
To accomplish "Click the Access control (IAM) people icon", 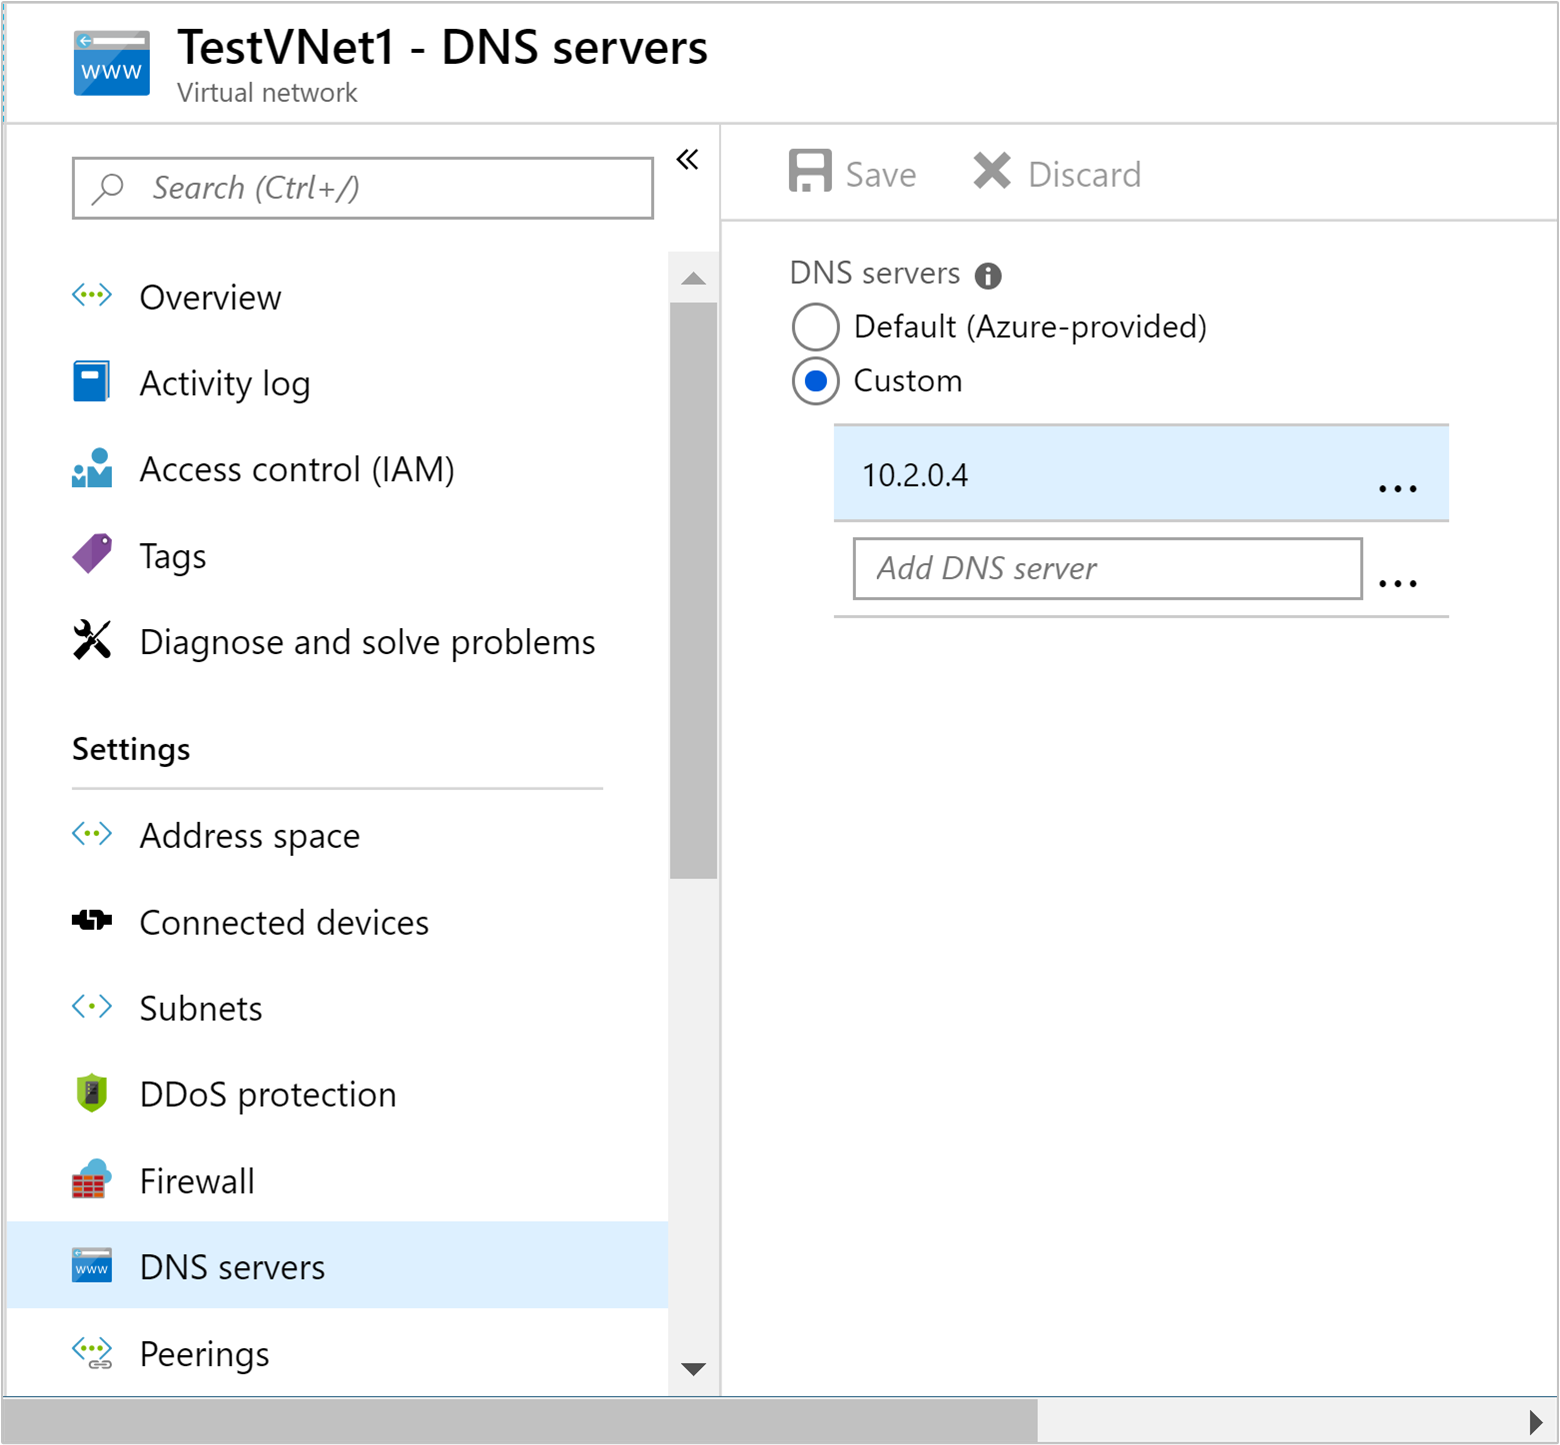I will (91, 467).
